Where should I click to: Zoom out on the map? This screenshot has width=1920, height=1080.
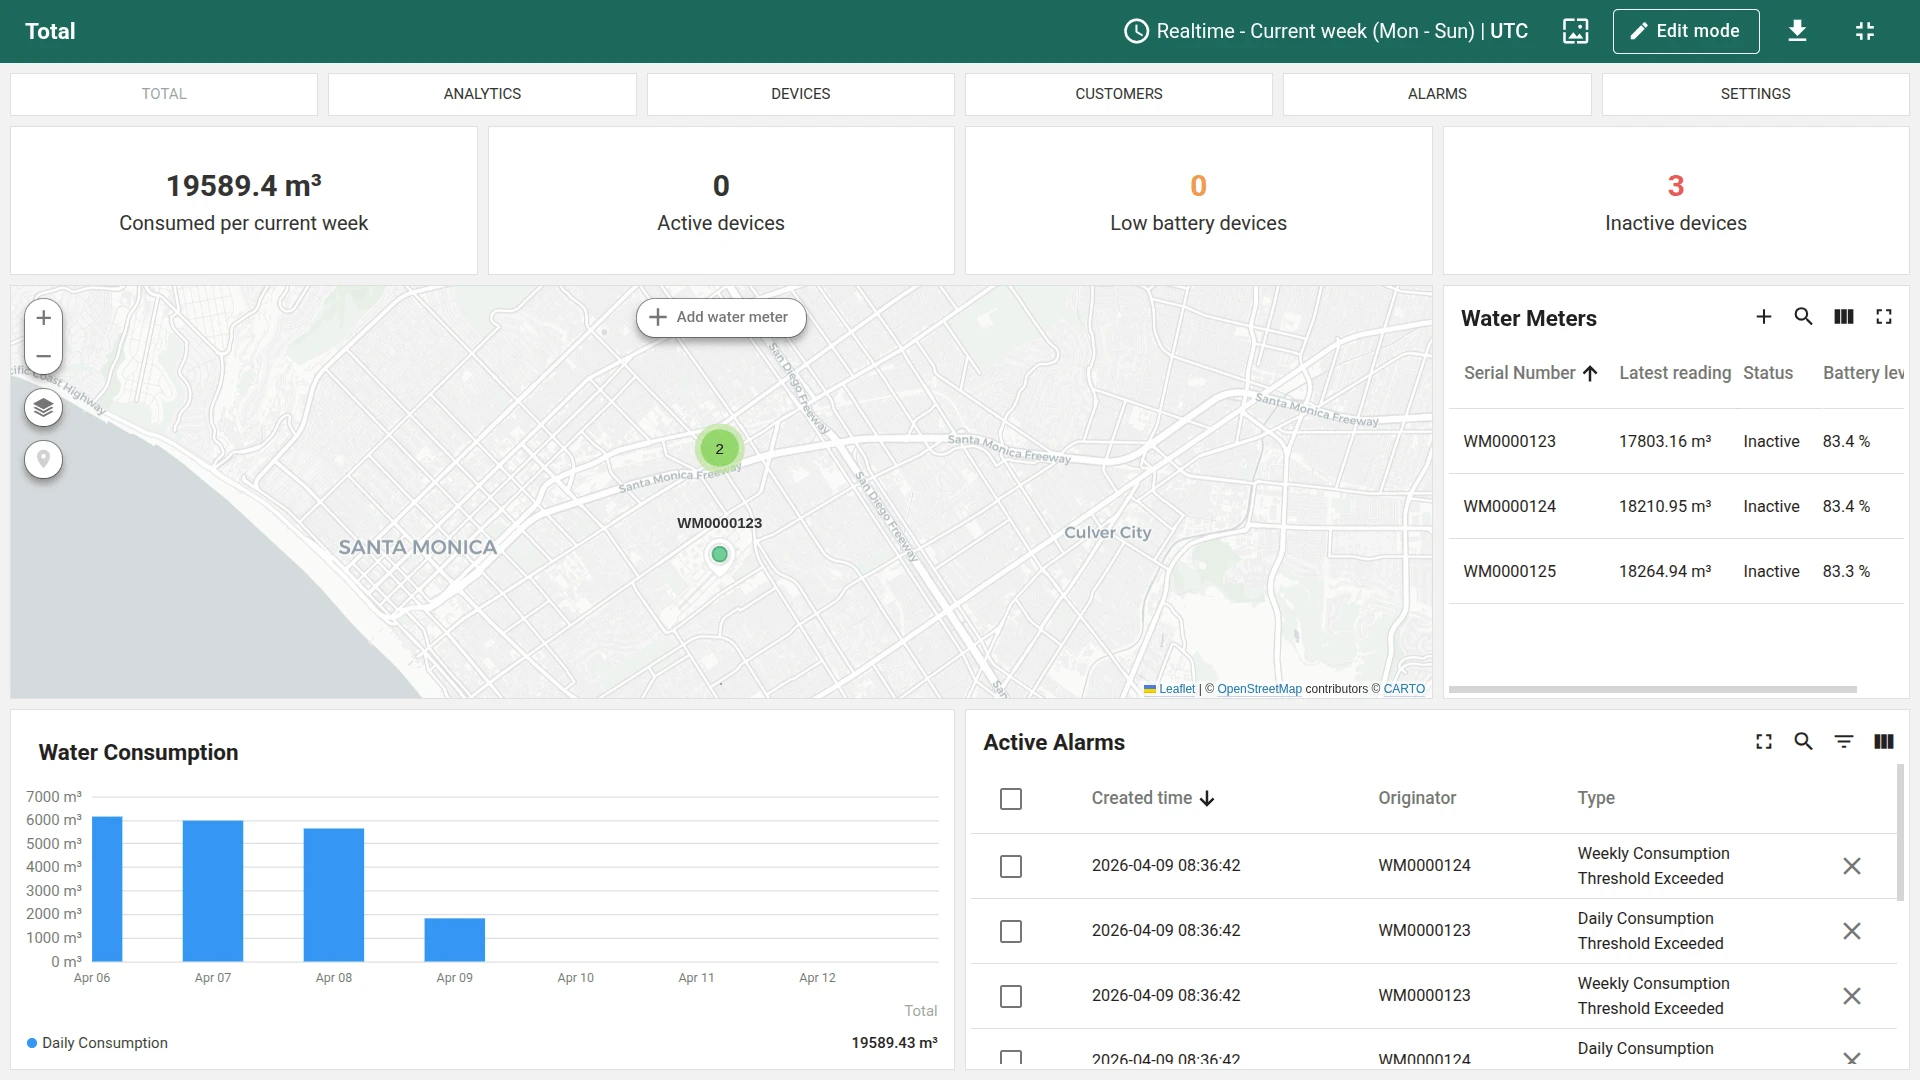coord(44,356)
